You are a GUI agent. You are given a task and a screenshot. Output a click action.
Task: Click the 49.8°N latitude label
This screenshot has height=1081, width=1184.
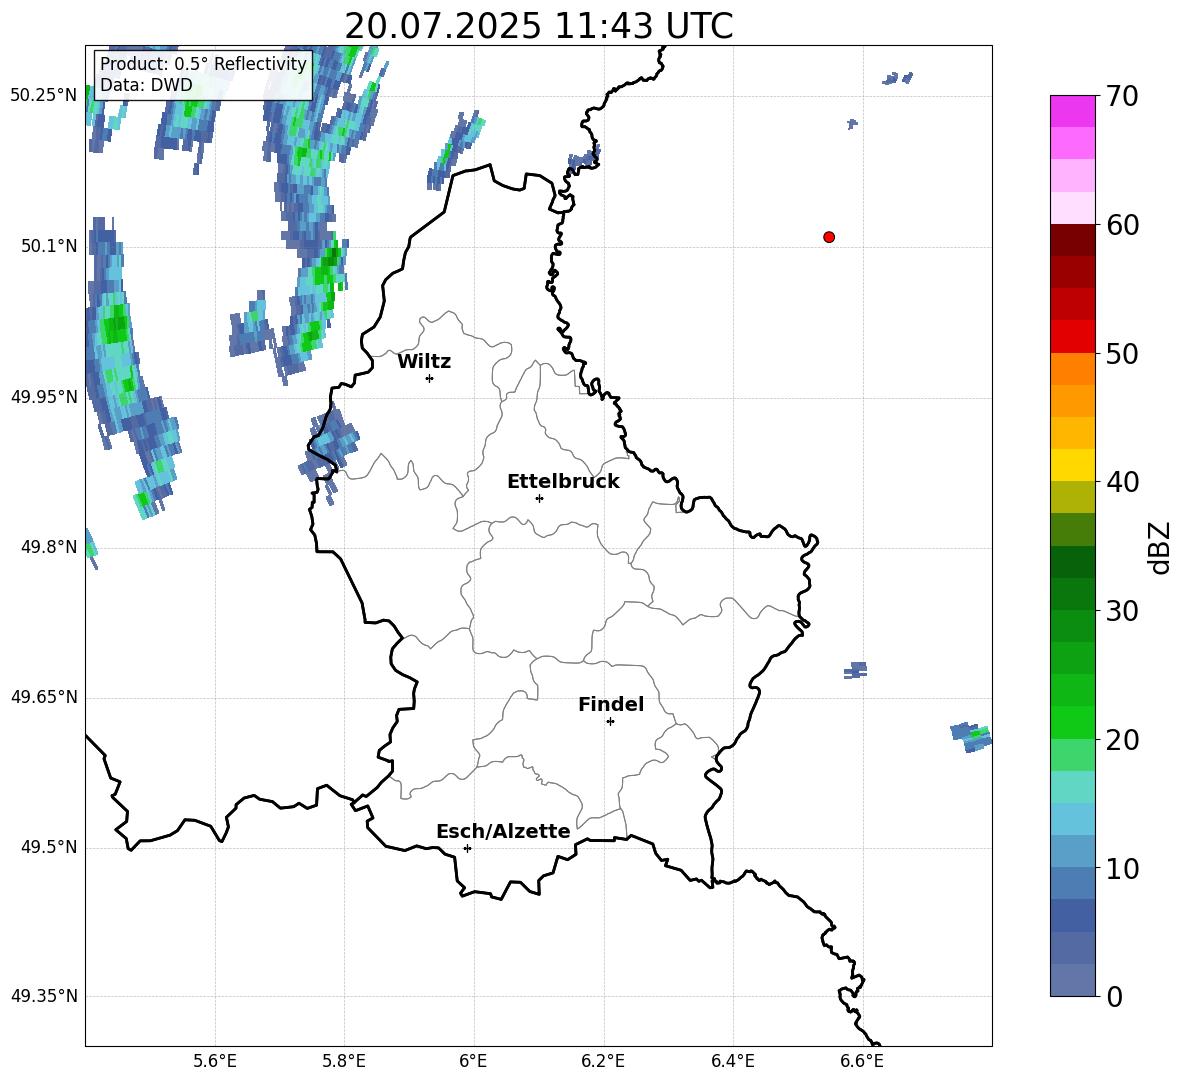[49, 547]
